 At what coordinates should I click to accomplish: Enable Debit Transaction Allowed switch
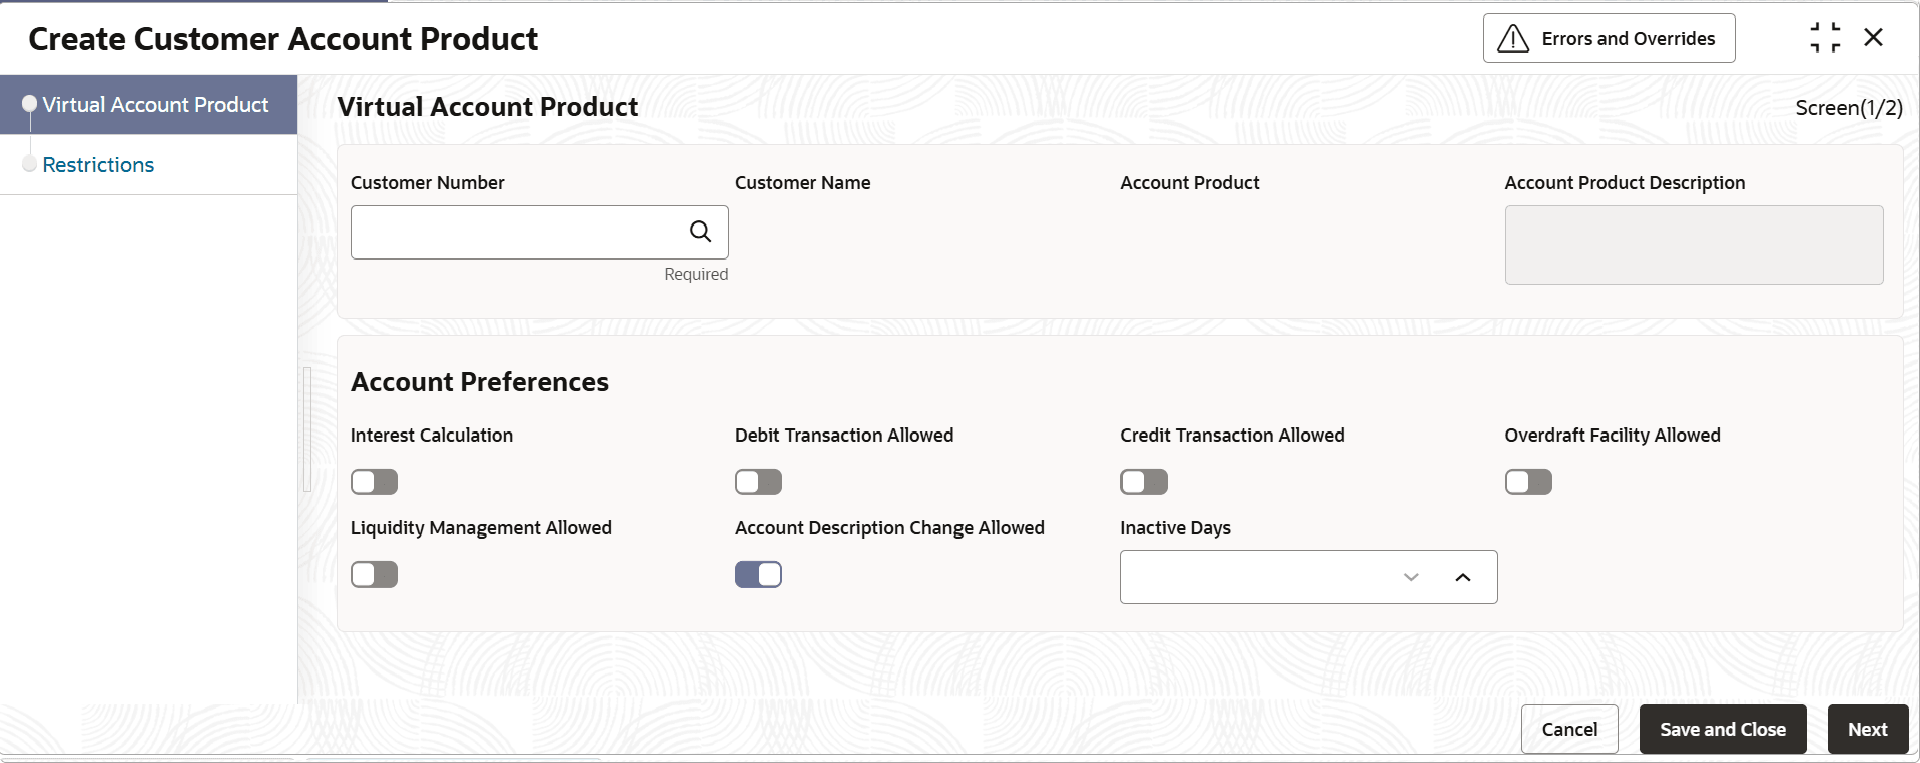[758, 482]
